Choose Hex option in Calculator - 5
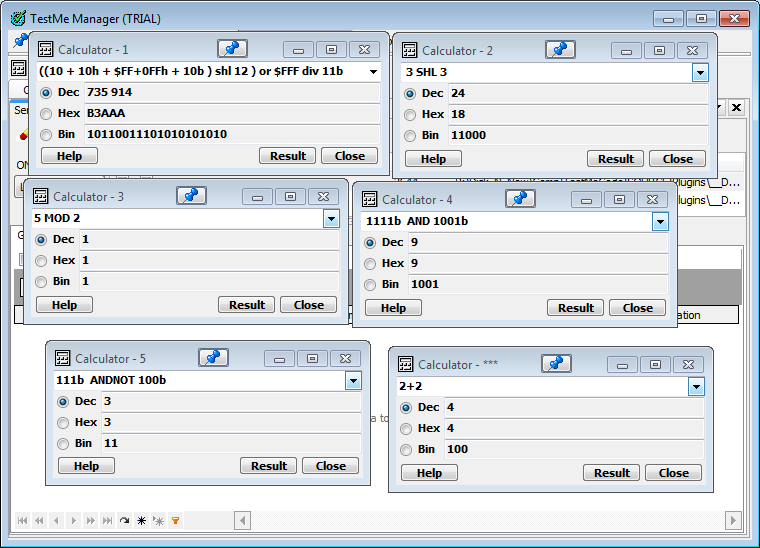Image resolution: width=760 pixels, height=548 pixels. [x=64, y=423]
